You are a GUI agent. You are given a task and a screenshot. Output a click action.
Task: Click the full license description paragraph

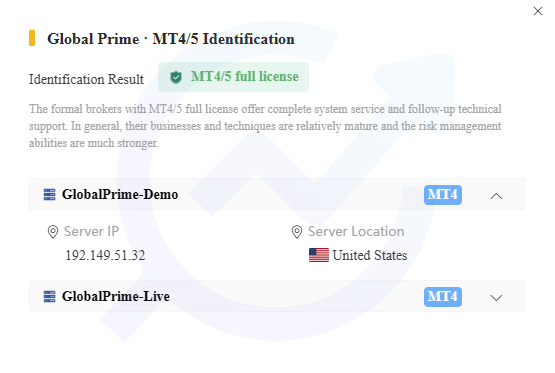[265, 126]
